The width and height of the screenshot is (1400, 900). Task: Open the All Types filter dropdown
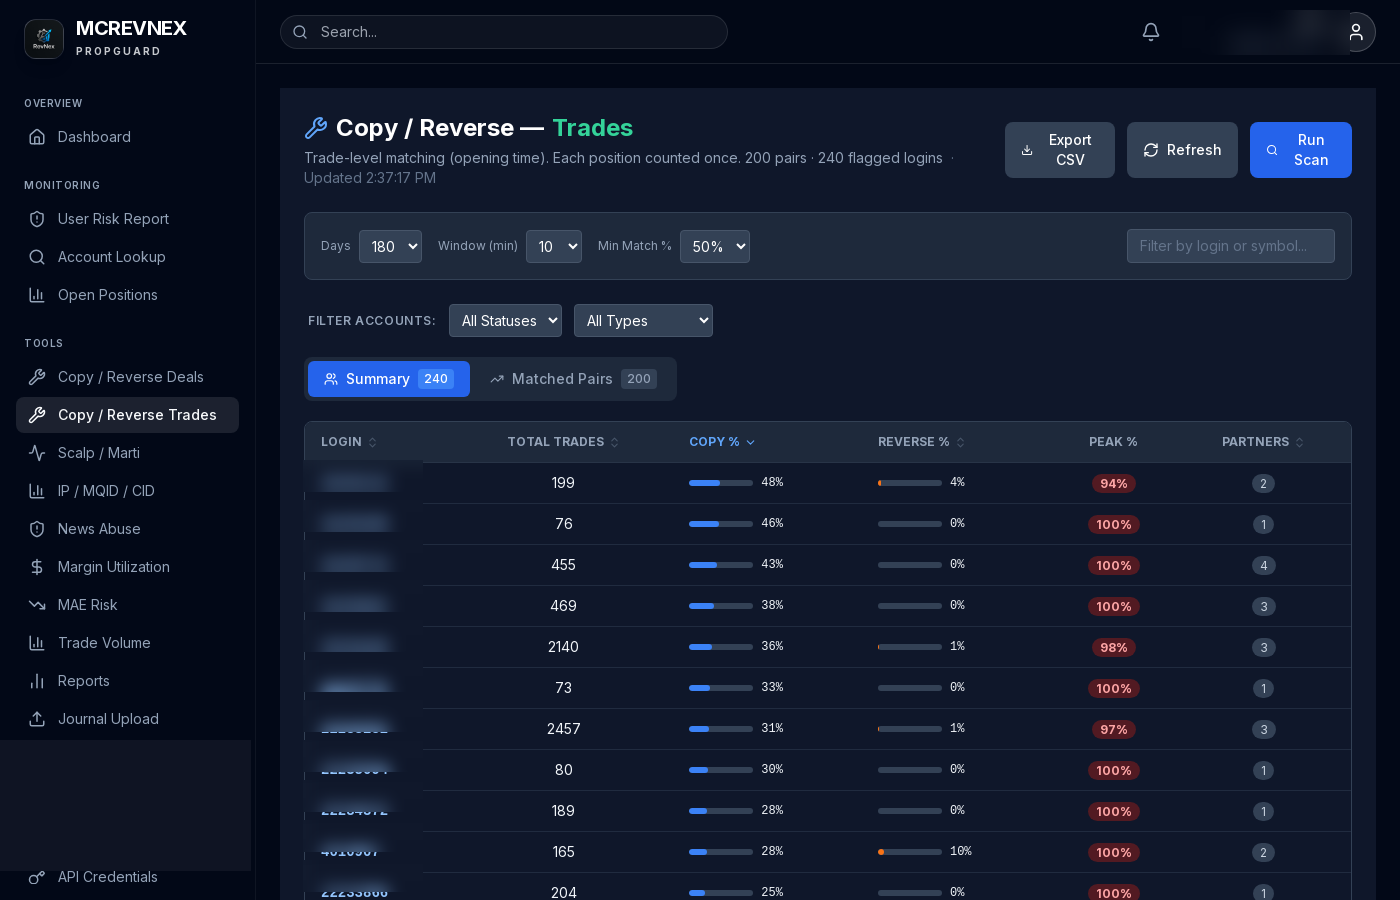pyautogui.click(x=643, y=320)
